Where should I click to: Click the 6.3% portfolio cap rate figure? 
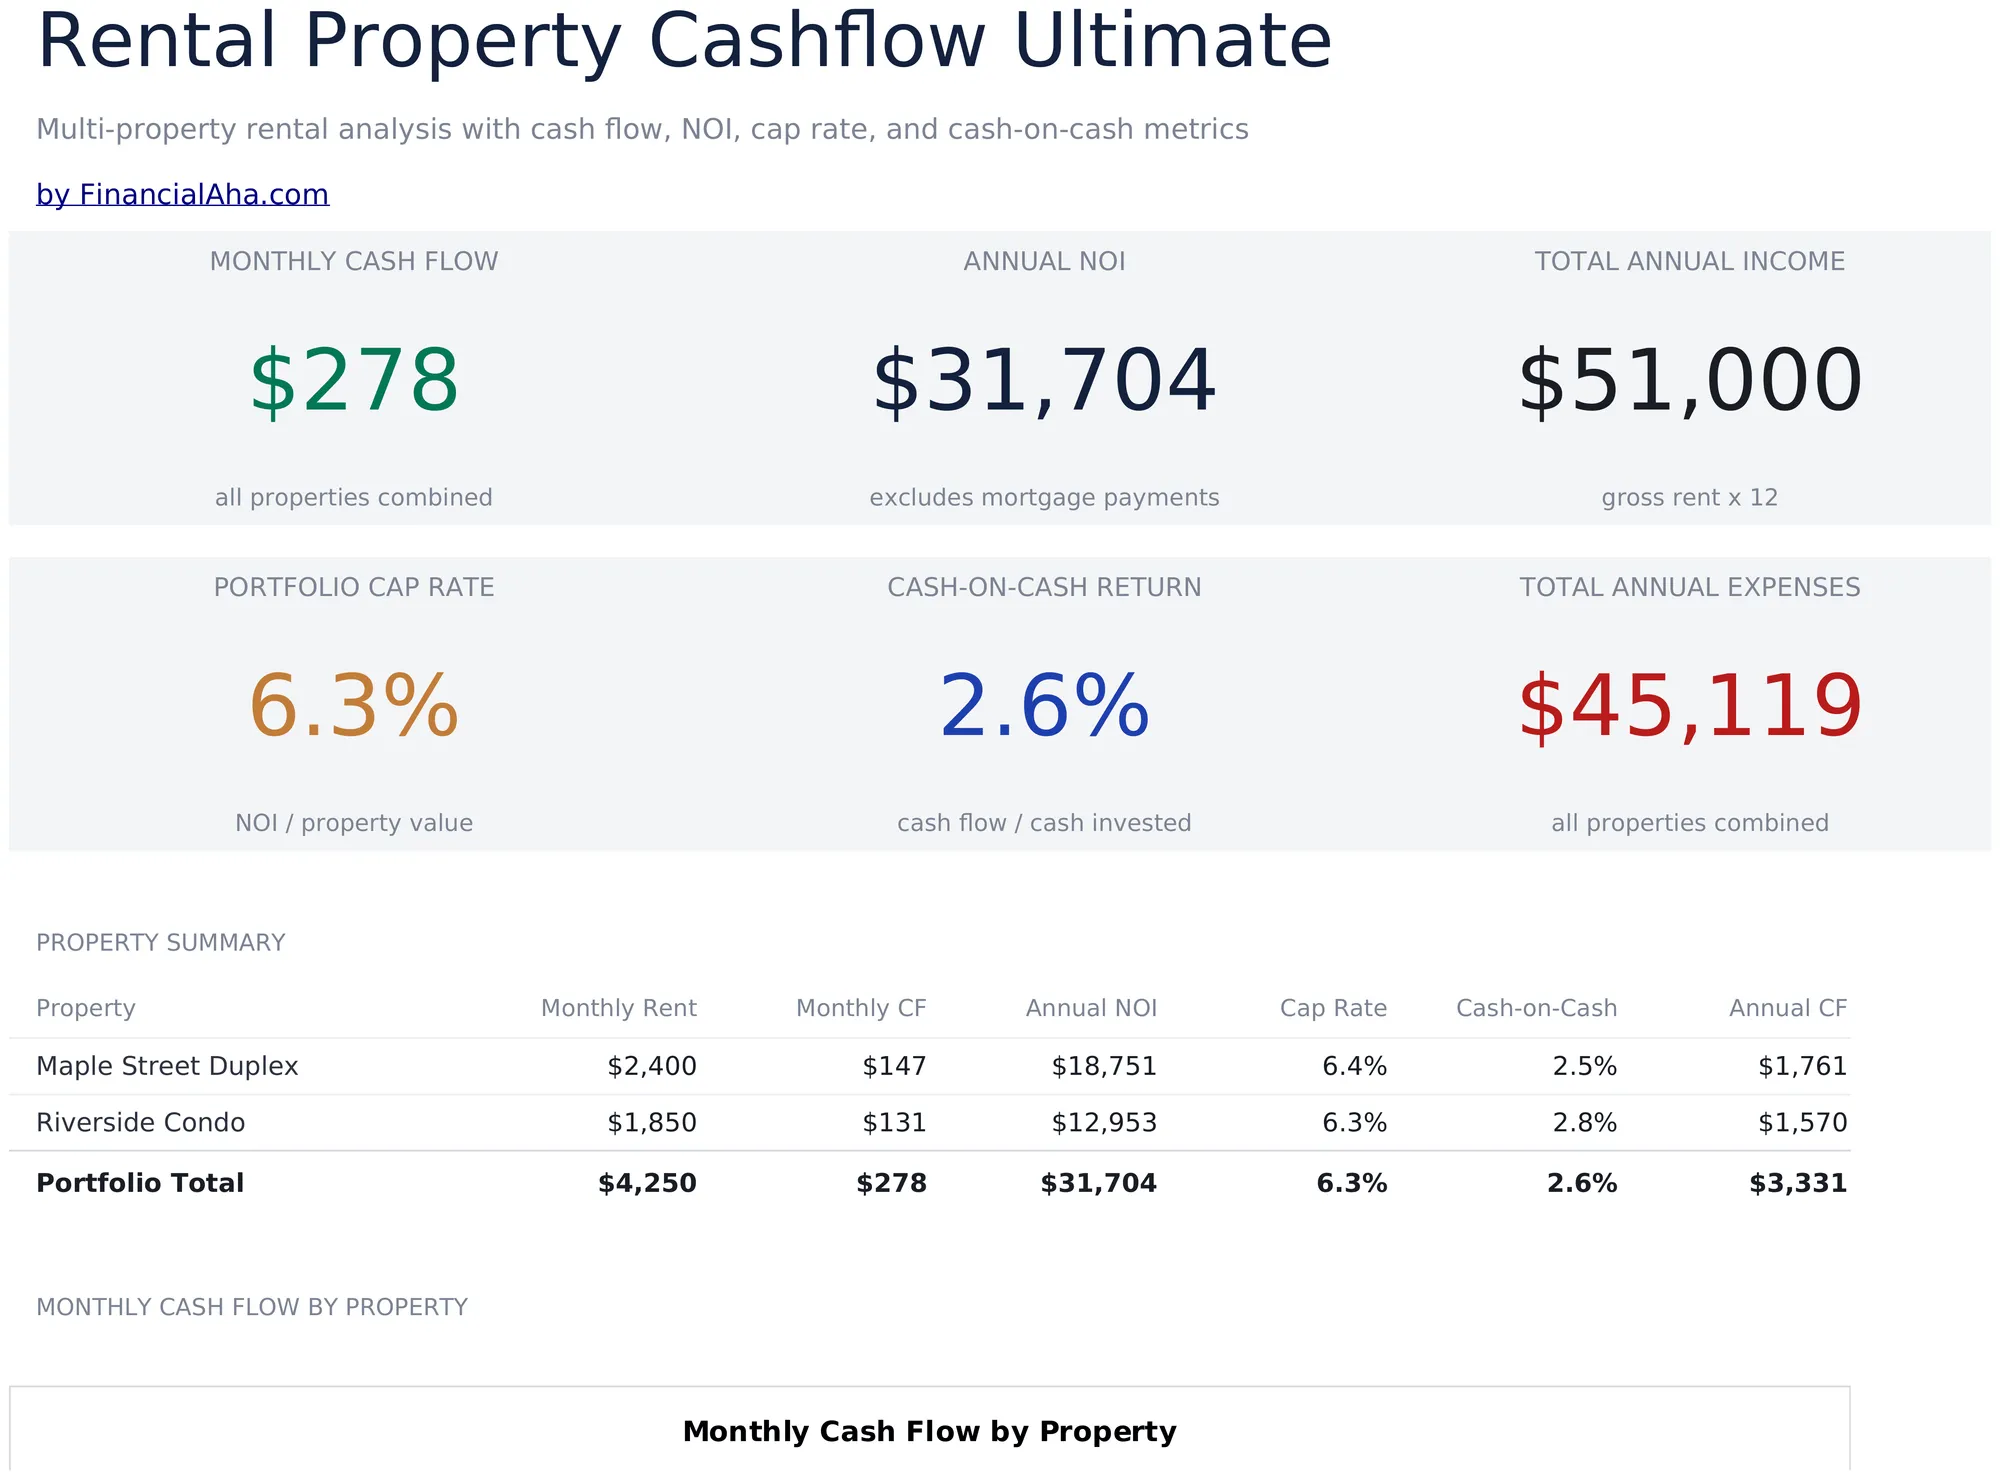(354, 706)
